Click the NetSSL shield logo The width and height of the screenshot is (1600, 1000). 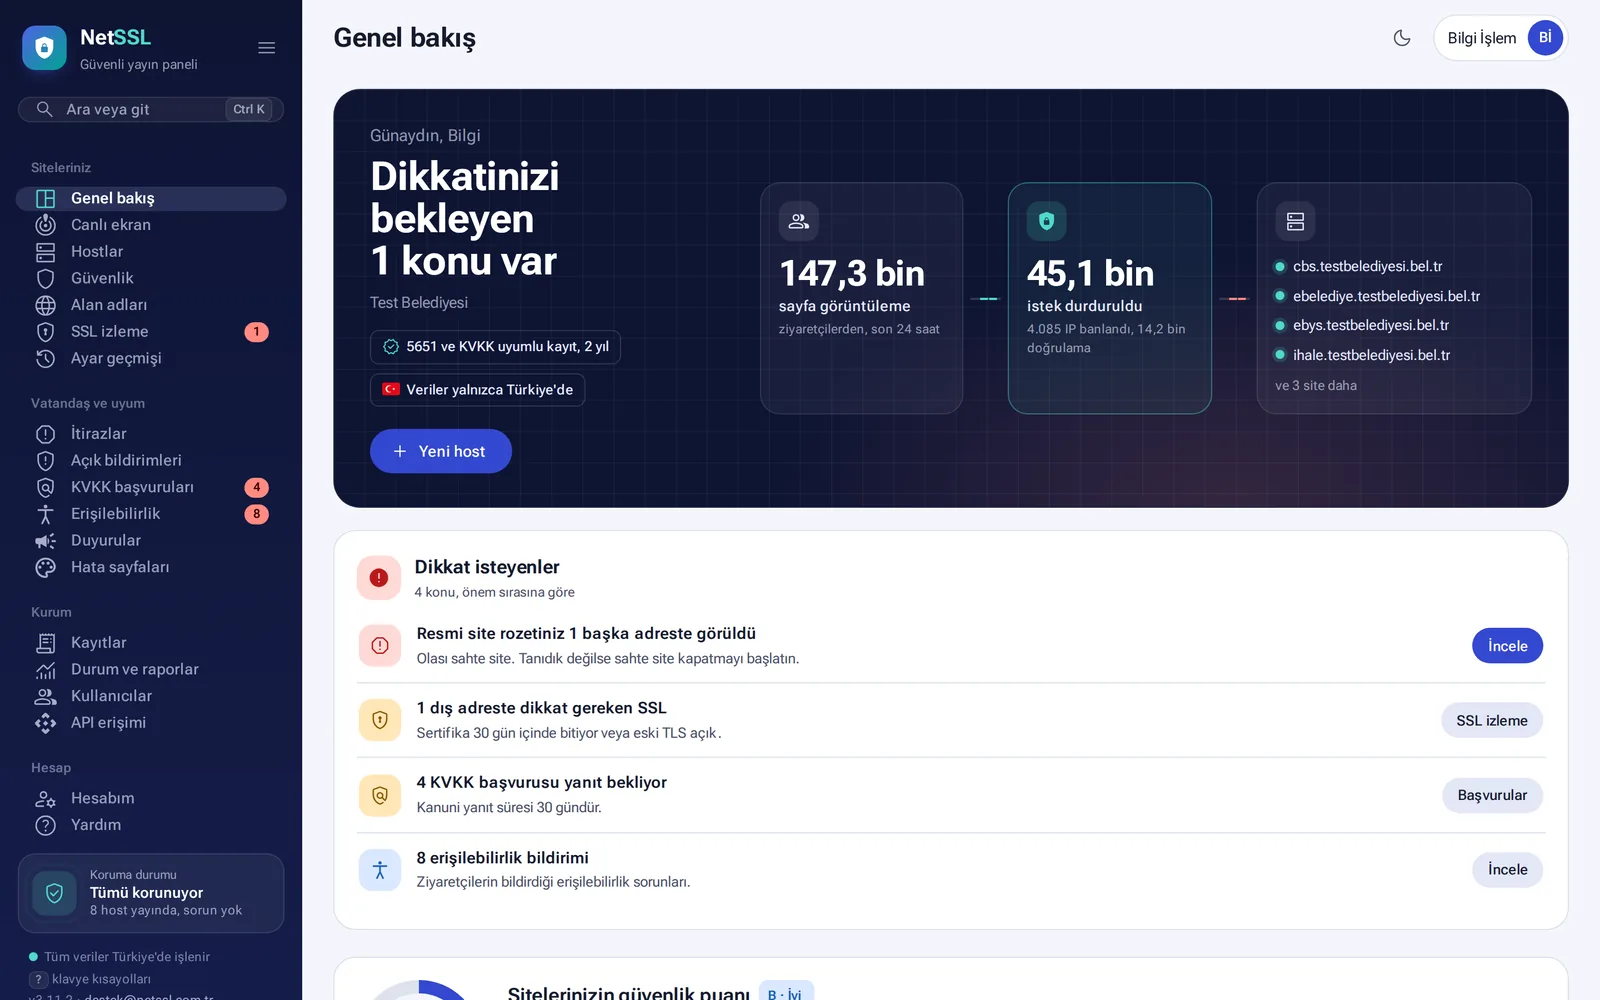pyautogui.click(x=44, y=48)
